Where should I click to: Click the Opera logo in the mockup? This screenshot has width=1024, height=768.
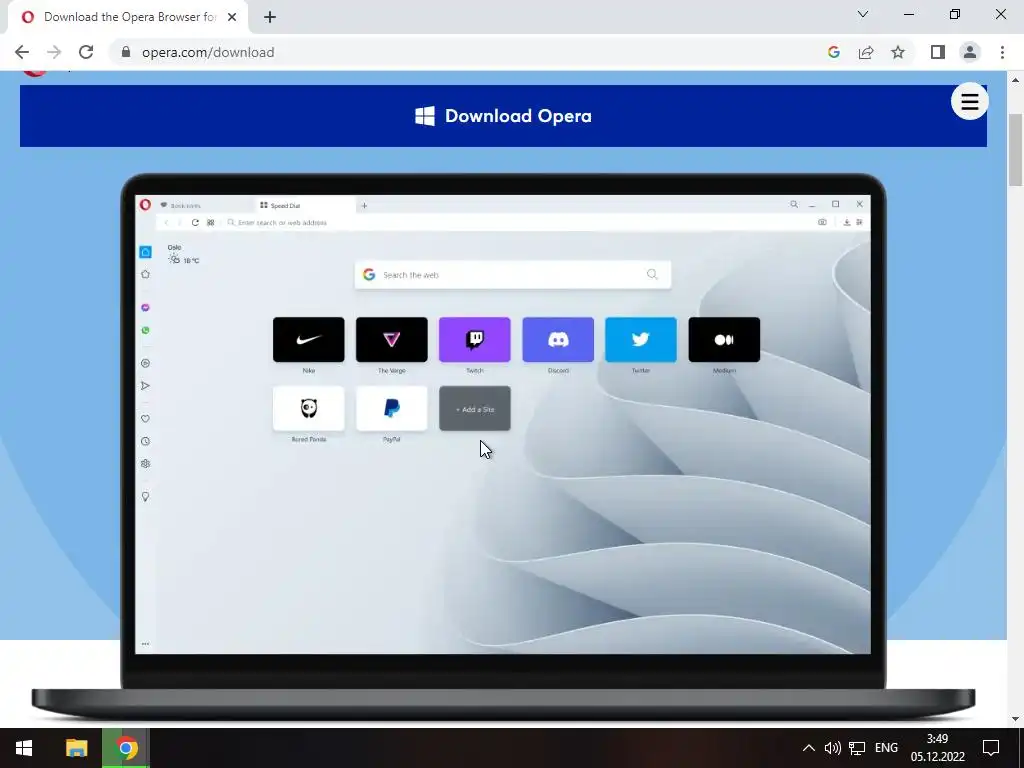point(145,204)
